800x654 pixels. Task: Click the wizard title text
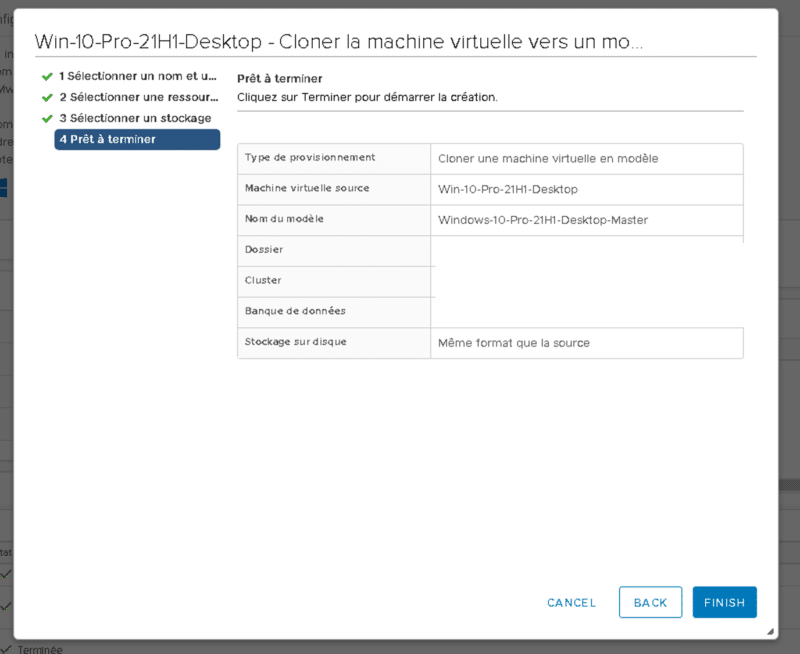339,41
